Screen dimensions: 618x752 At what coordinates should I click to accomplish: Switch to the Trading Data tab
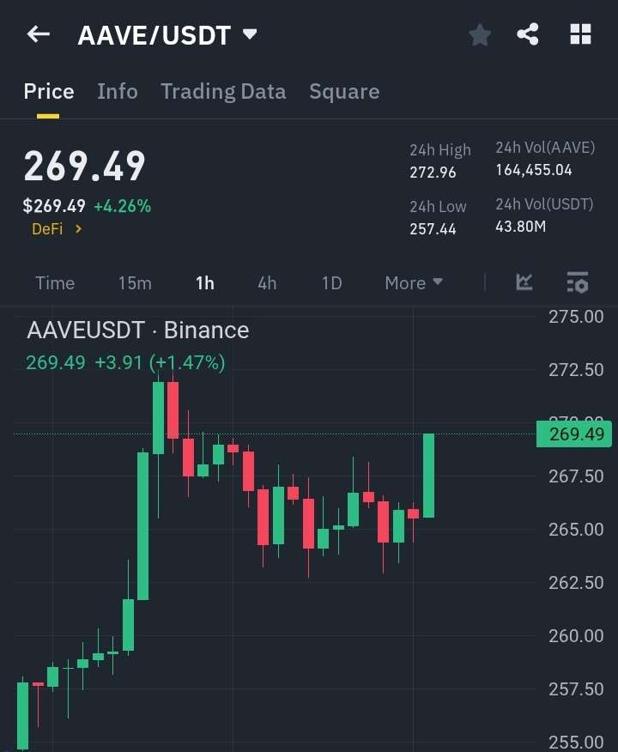[x=223, y=91]
